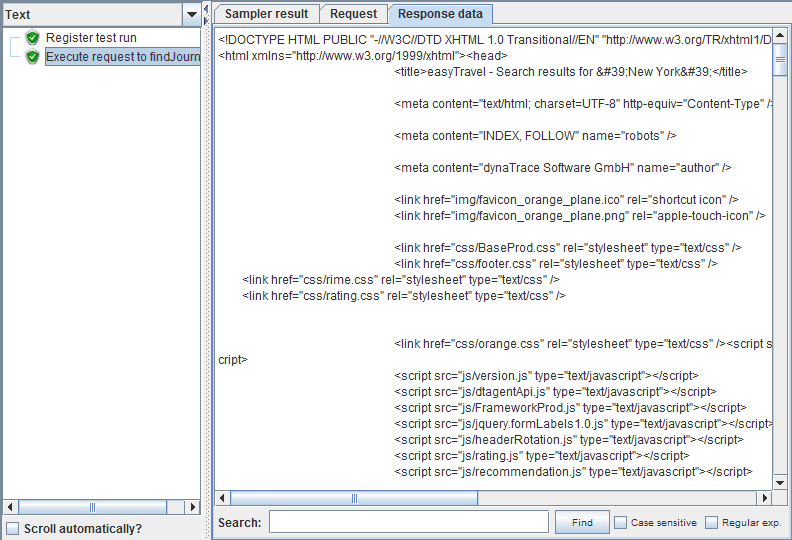Viewport: 792px width, 540px height.
Task: Click the js/version.js script line
Action: tap(547, 376)
